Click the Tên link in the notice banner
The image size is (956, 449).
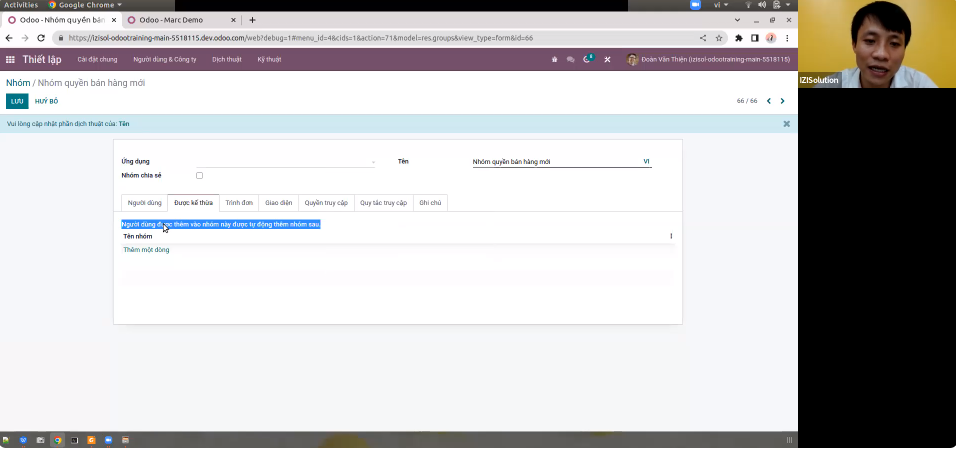pyautogui.click(x=124, y=124)
